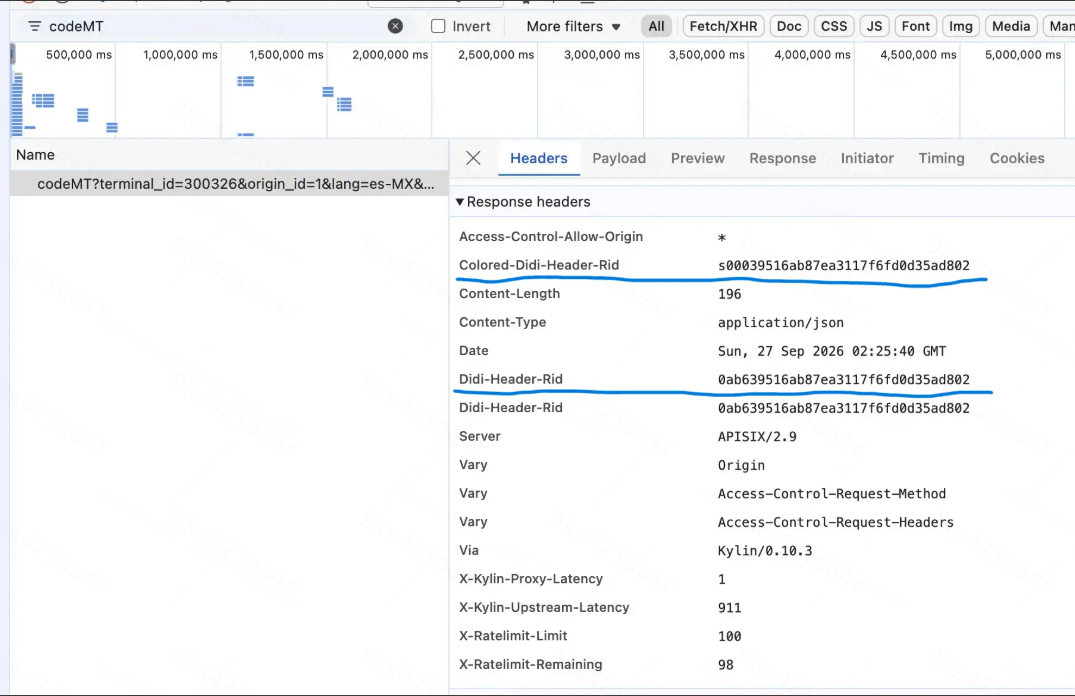Click the Access-Control-Request-Headers Vary value
Image resolution: width=1075 pixels, height=696 pixels.
(x=836, y=523)
